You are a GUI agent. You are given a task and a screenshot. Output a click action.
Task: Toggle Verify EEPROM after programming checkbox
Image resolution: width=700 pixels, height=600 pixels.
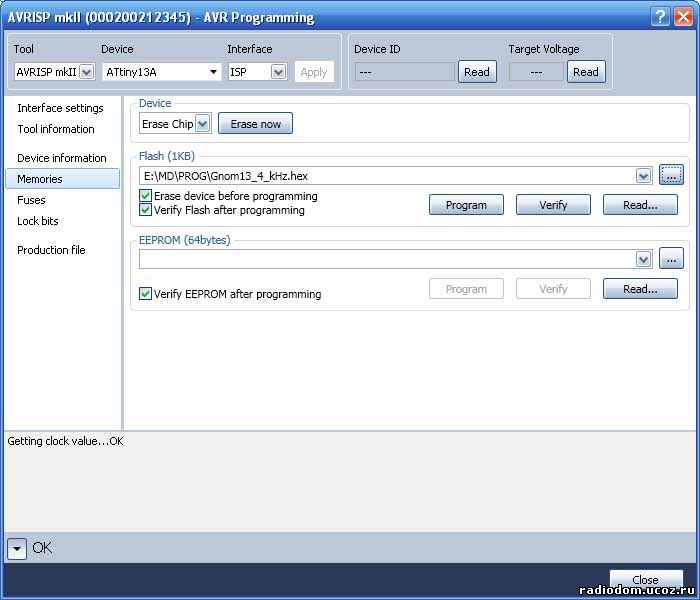pos(145,293)
